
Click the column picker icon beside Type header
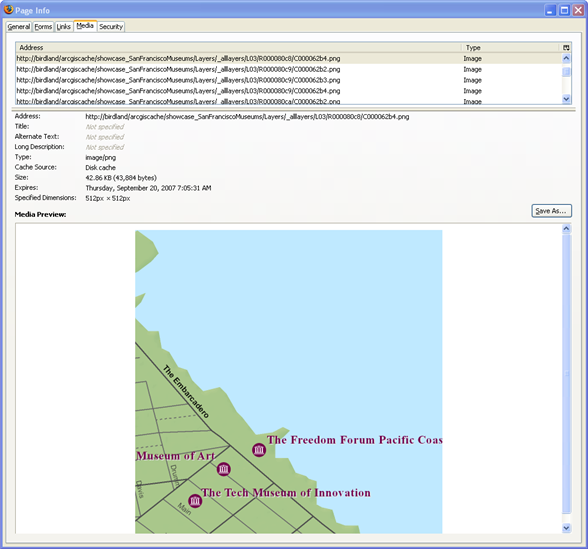(566, 48)
